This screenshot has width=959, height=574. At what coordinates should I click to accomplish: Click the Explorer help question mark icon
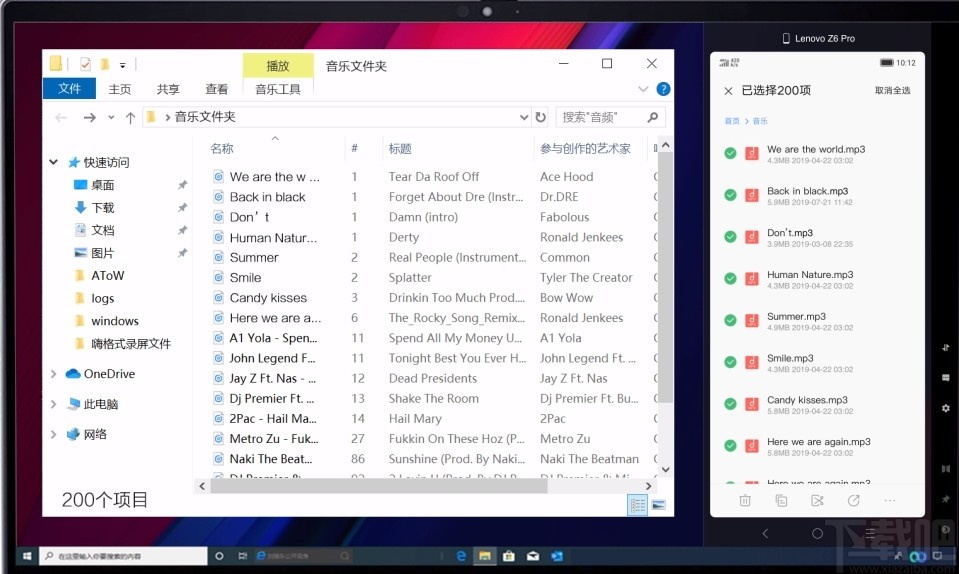click(x=663, y=89)
